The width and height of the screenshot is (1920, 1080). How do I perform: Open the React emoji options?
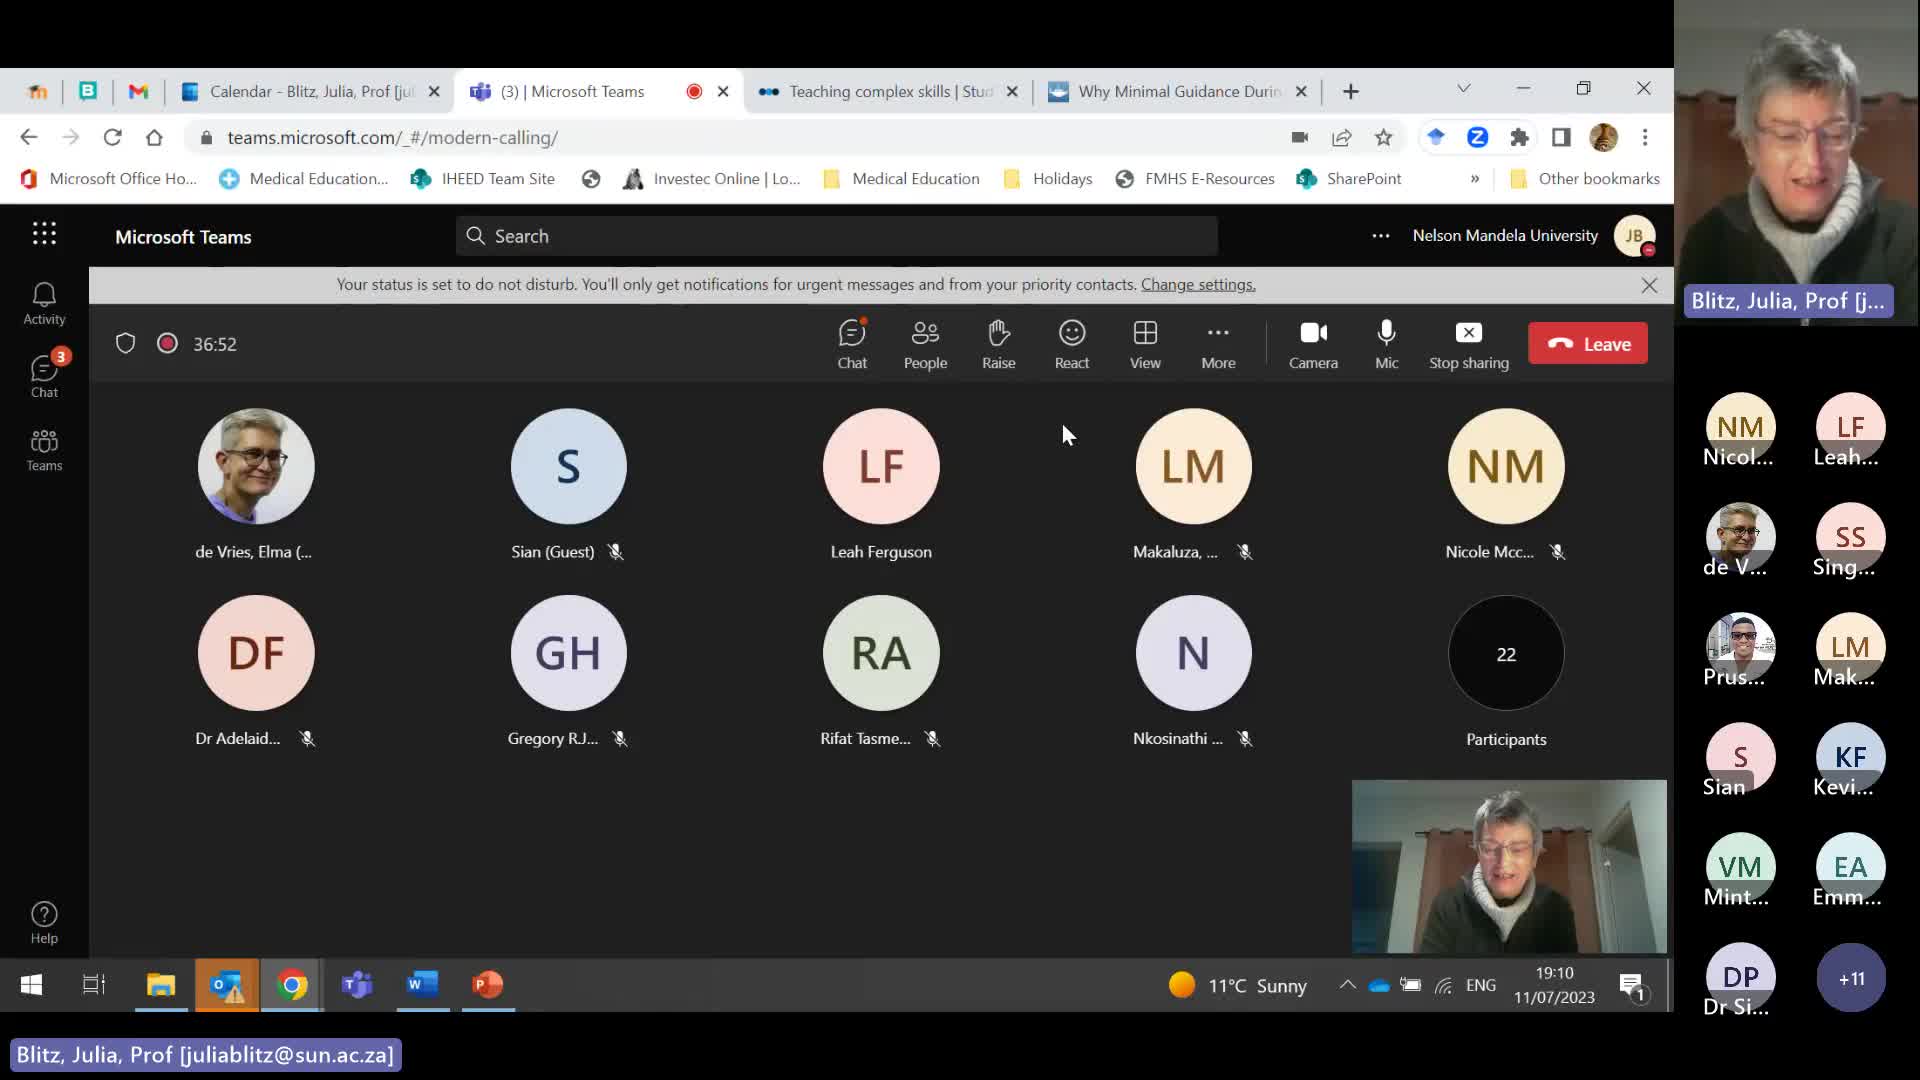pyautogui.click(x=1071, y=343)
